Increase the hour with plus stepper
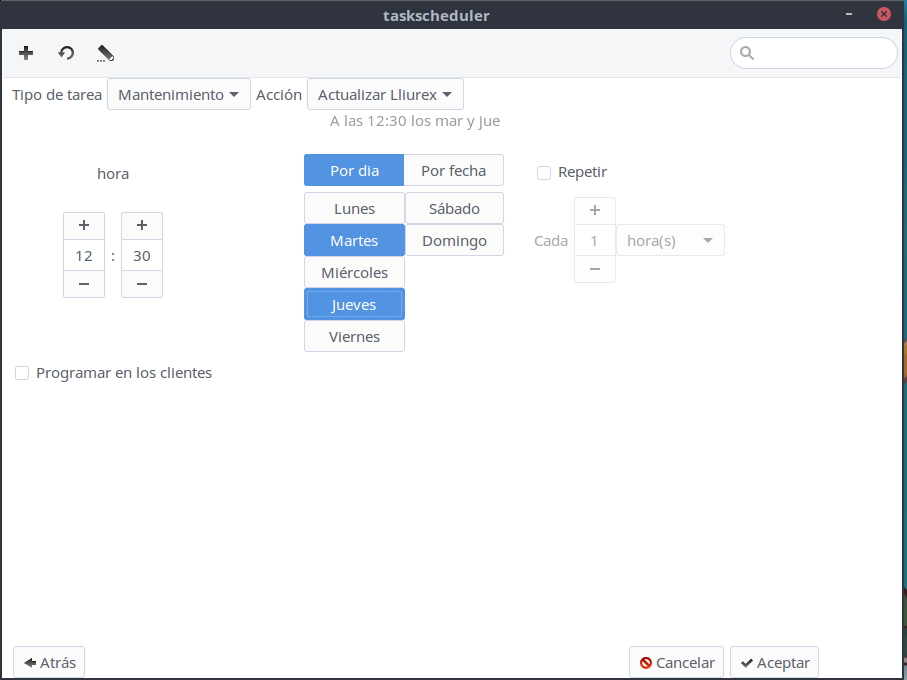Image resolution: width=907 pixels, height=680 pixels. tap(84, 226)
